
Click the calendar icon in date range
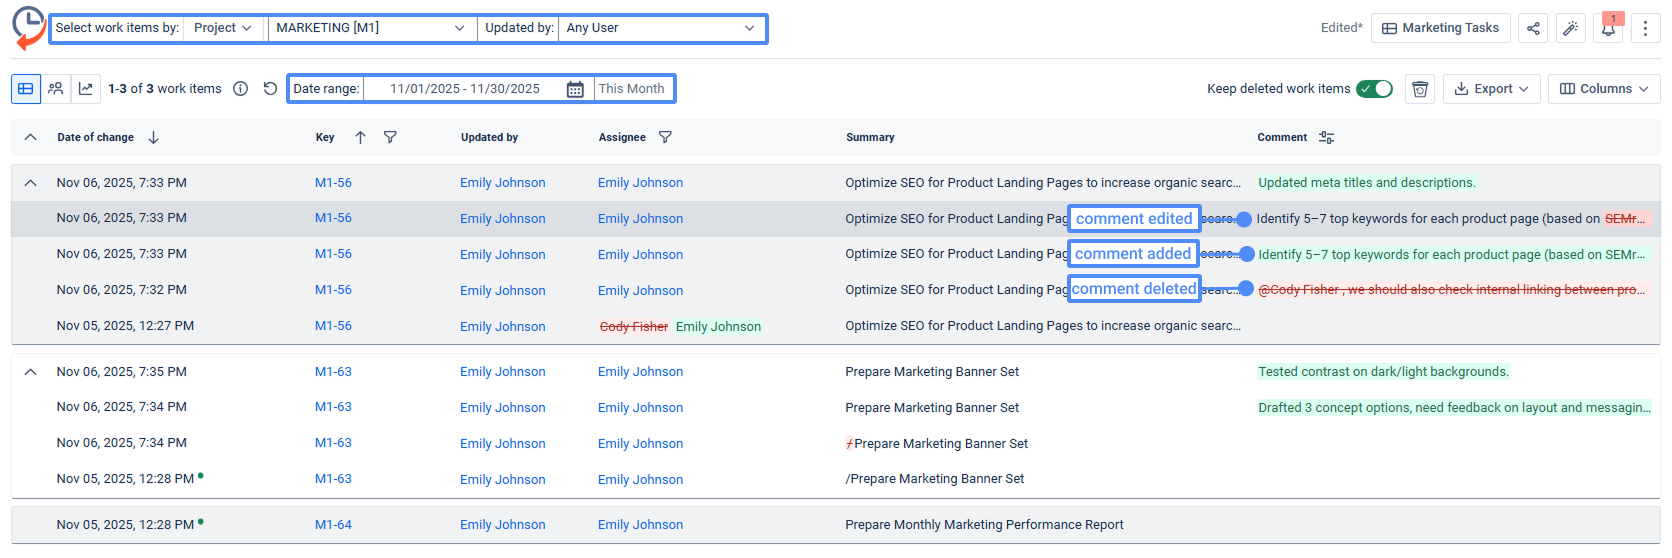tap(575, 89)
